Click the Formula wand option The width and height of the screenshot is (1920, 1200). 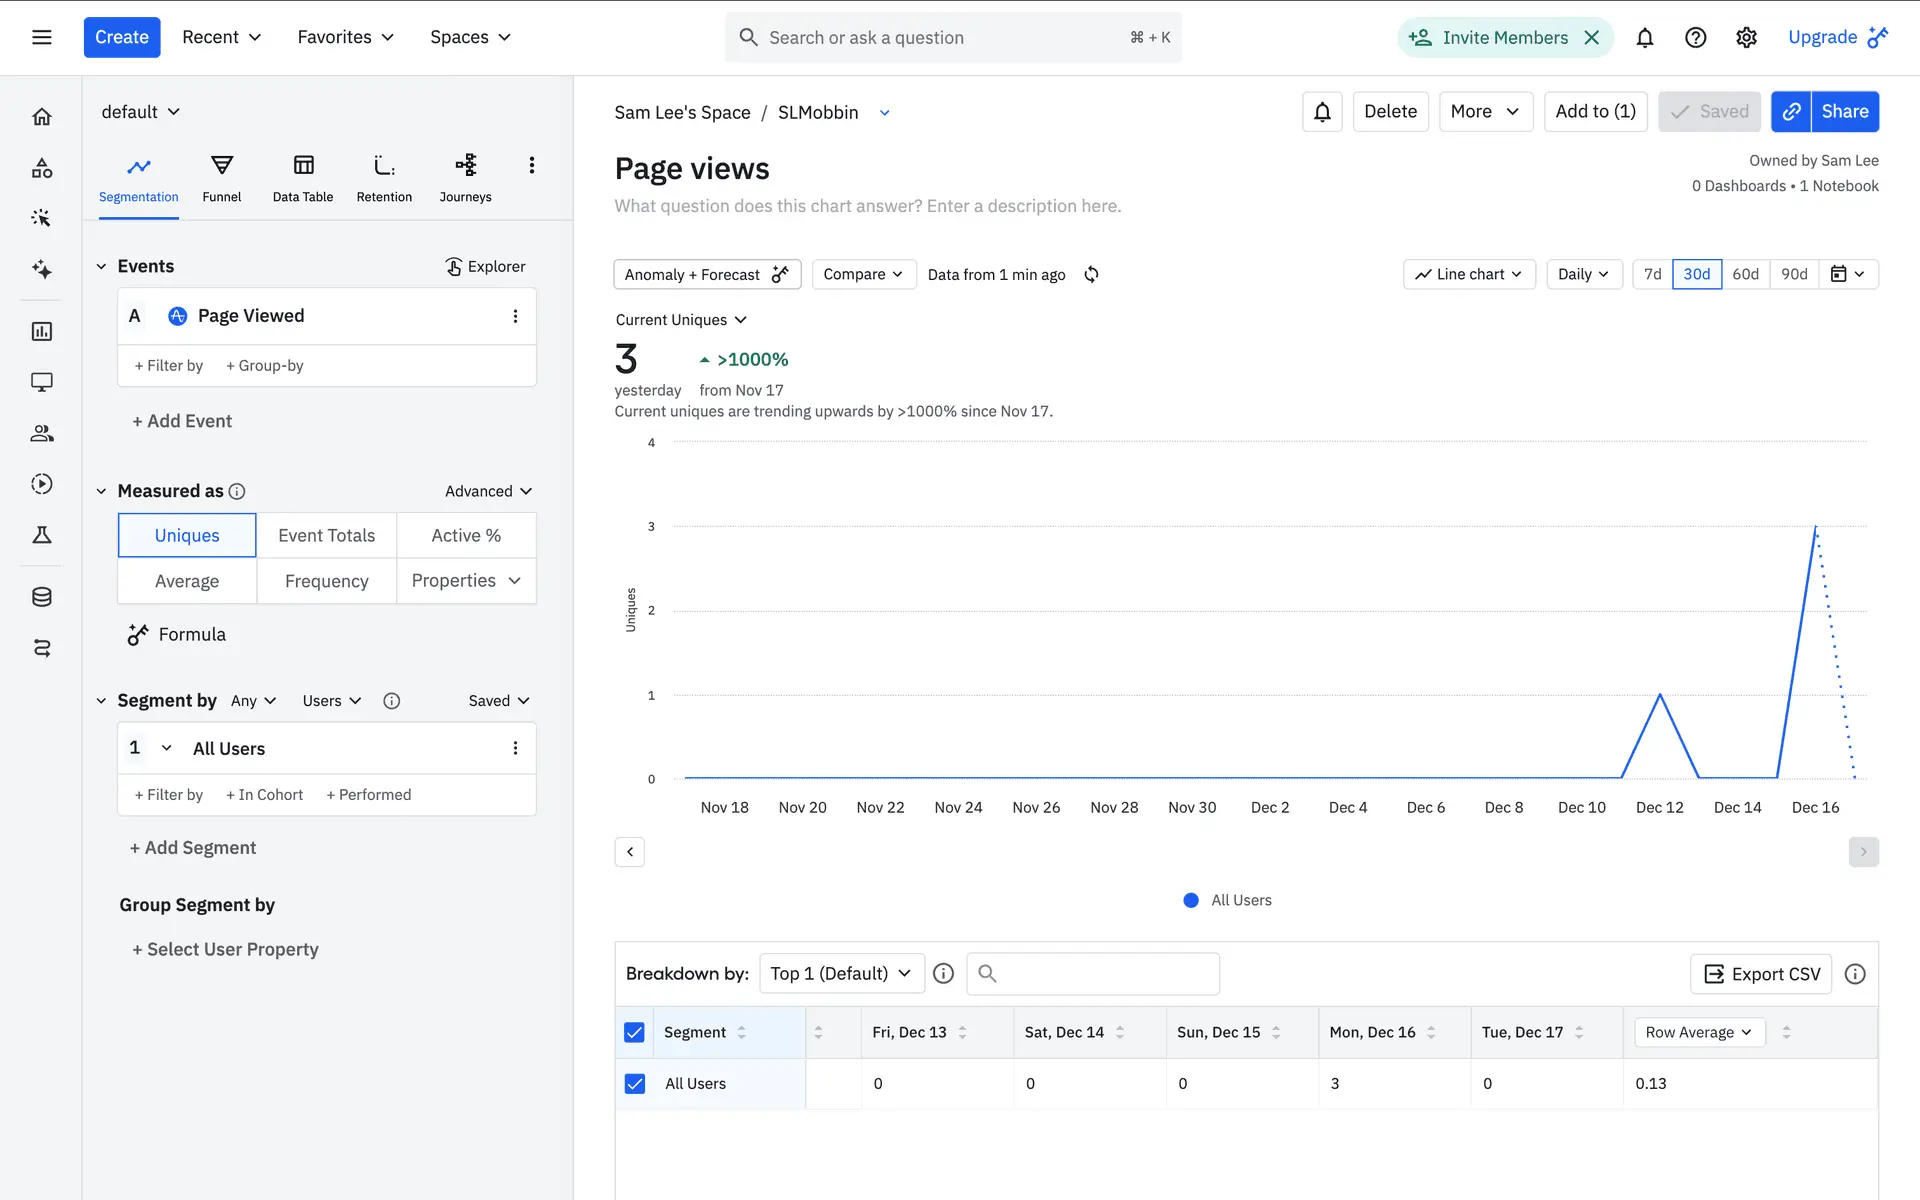coord(177,634)
